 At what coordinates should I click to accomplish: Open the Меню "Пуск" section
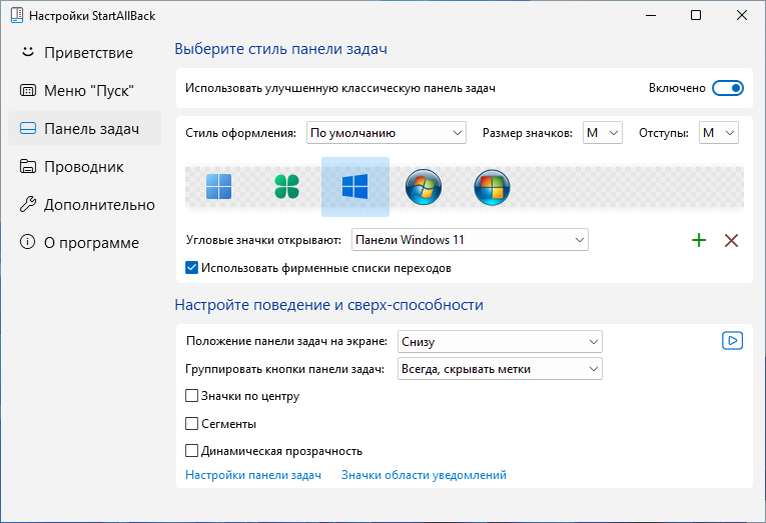point(85,90)
